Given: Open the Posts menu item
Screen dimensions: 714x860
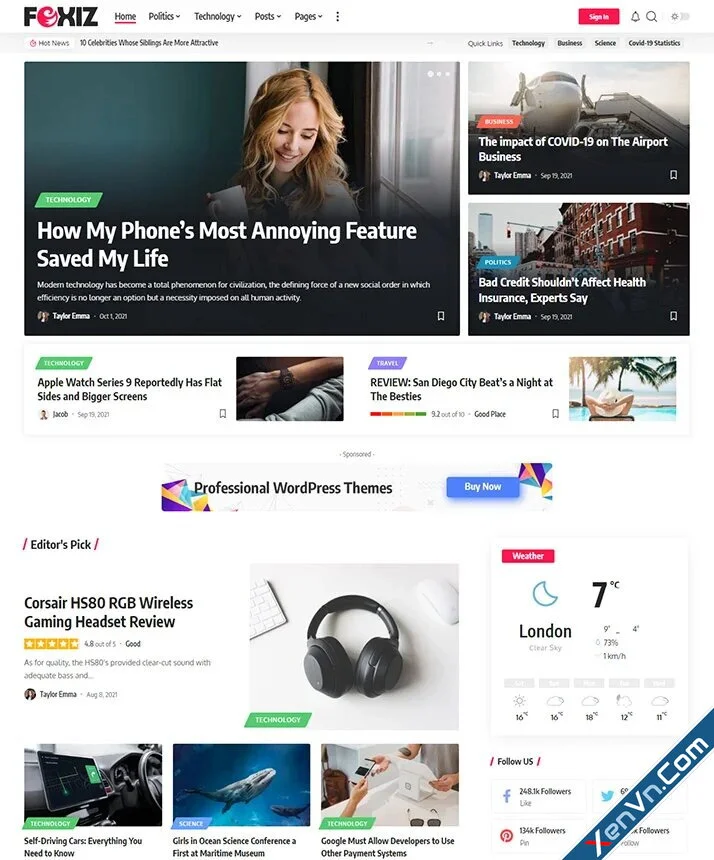Looking at the screenshot, I should tap(268, 16).
